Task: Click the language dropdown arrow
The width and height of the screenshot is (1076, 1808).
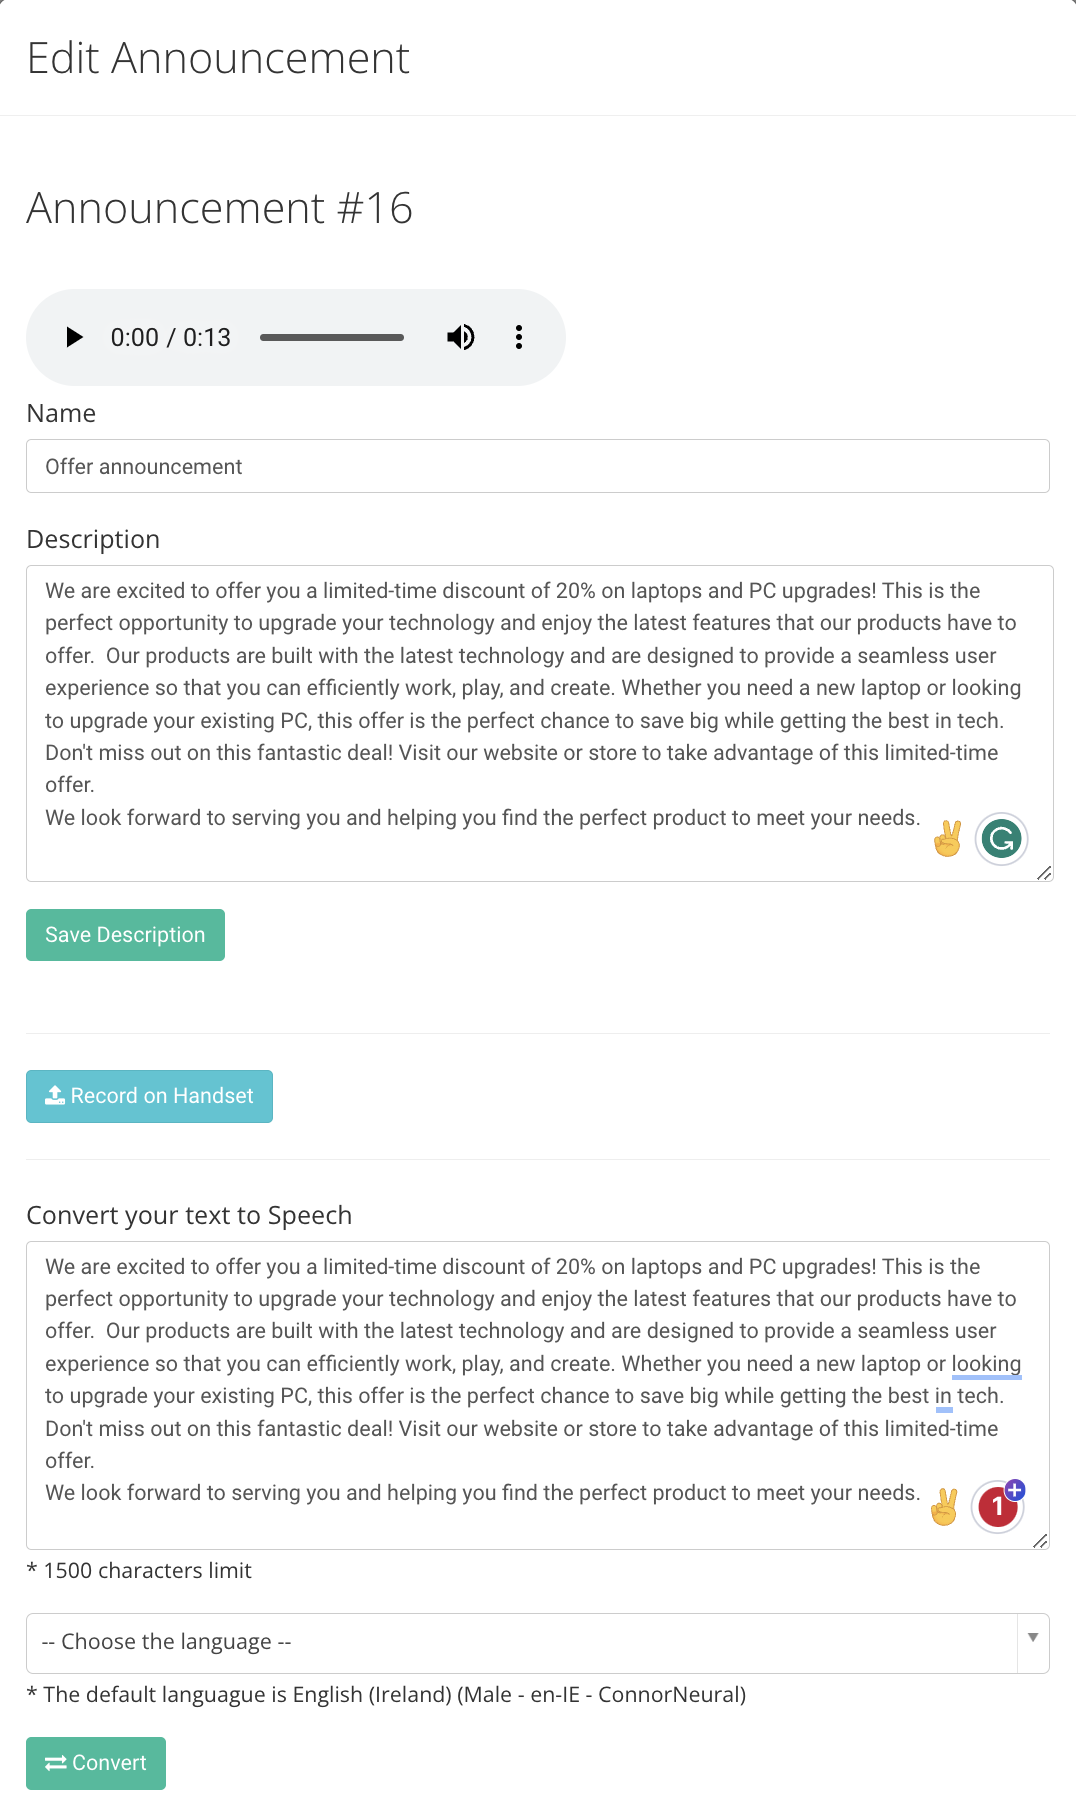Action: pyautogui.click(x=1033, y=1637)
